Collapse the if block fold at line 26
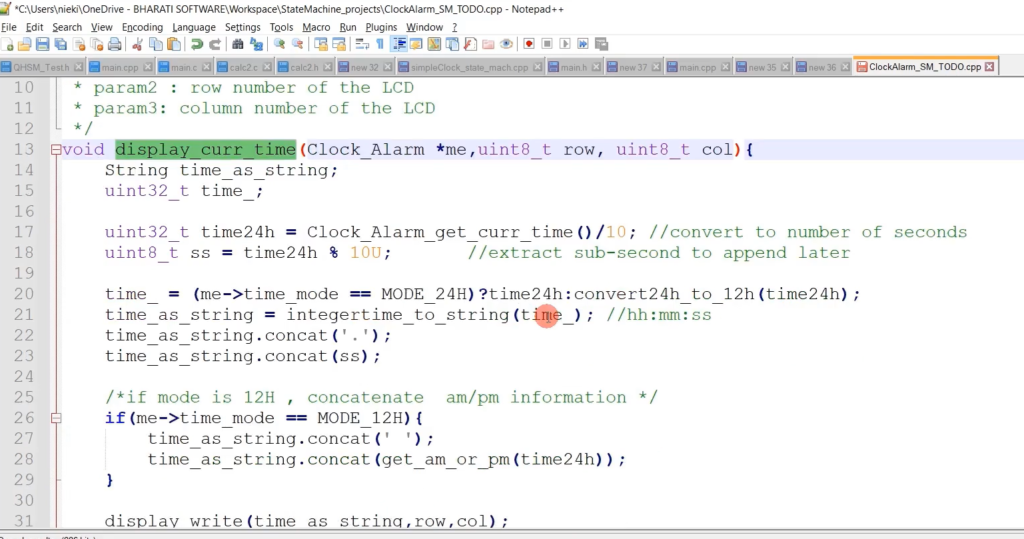The image size is (1024, 539). (55, 418)
